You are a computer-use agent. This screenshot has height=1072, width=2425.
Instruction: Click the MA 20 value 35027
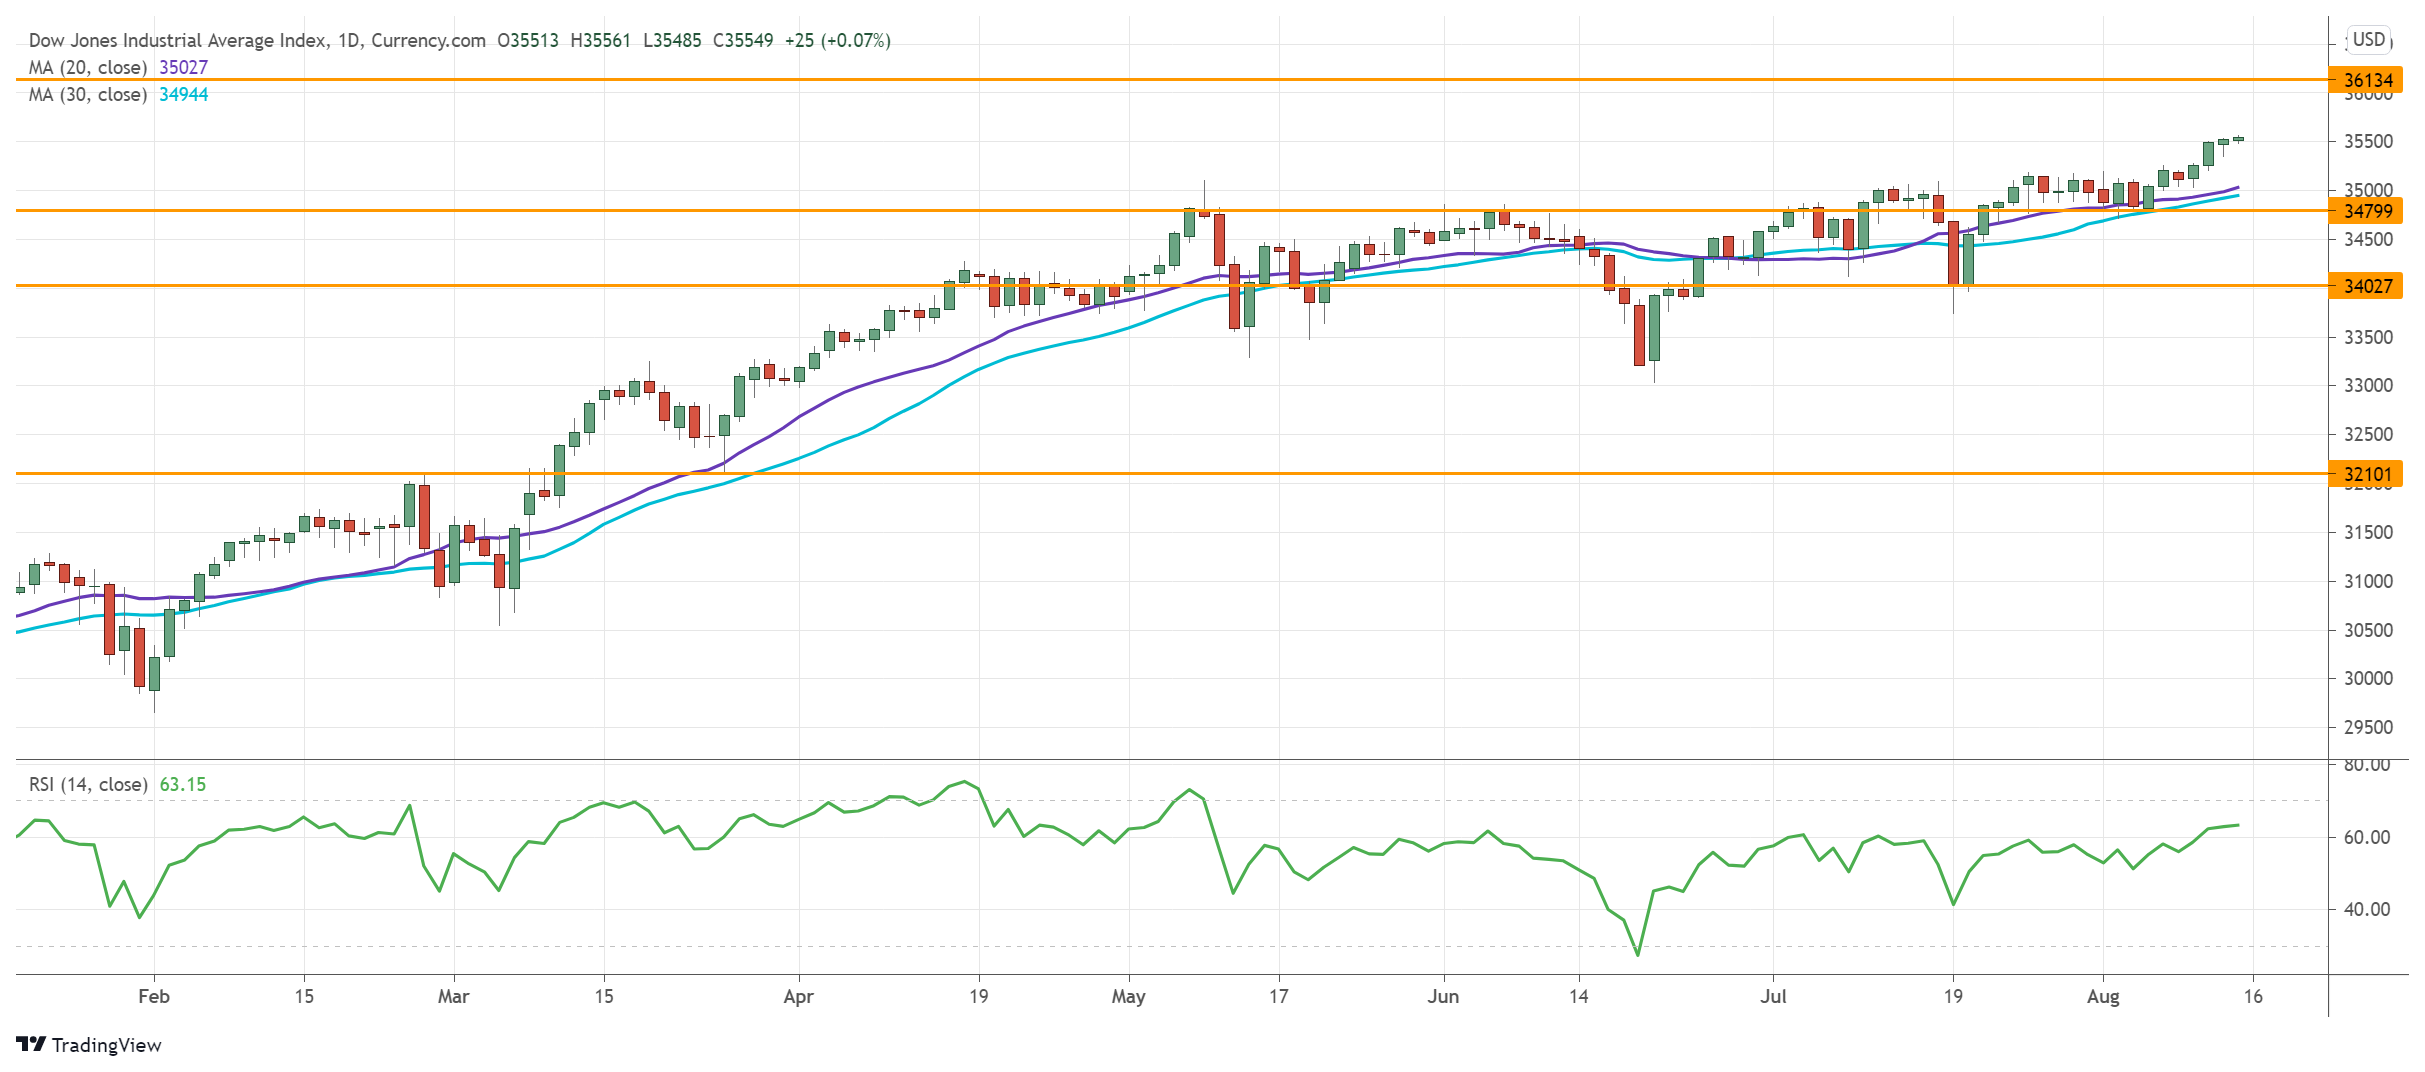pyautogui.click(x=184, y=67)
